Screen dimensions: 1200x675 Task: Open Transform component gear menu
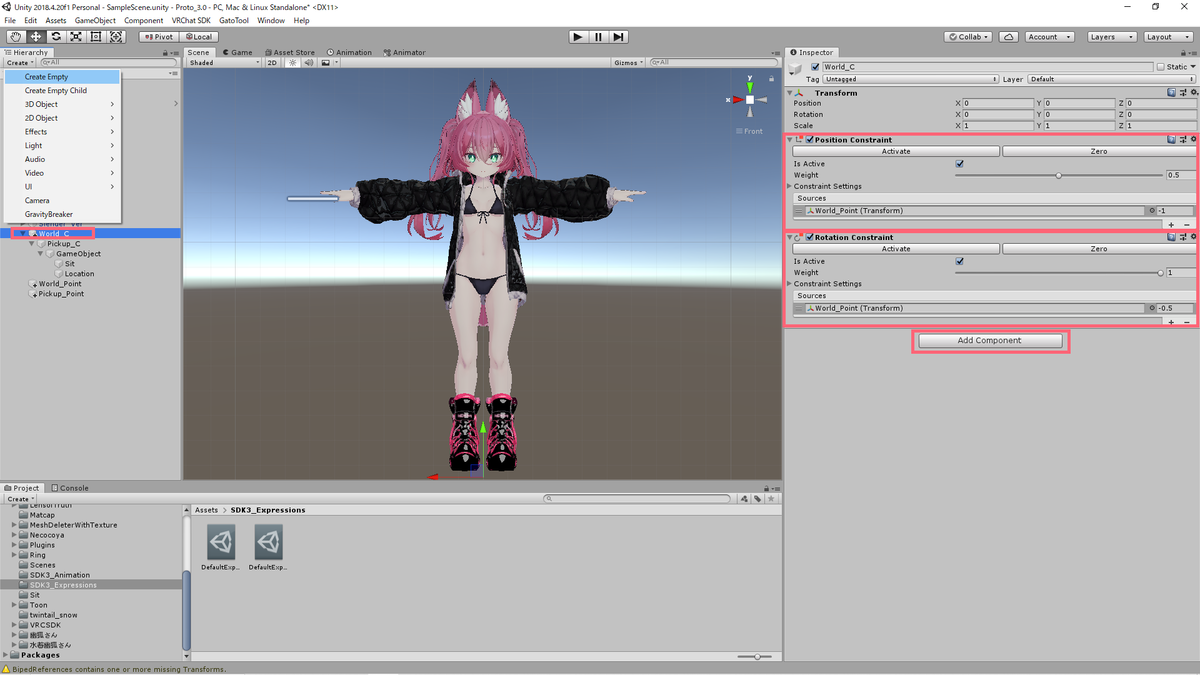1193,92
